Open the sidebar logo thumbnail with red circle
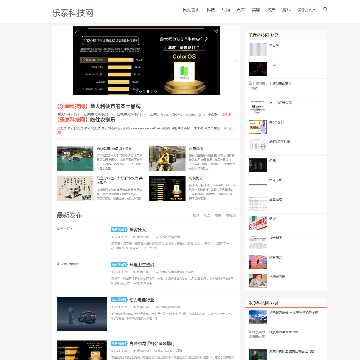Viewport: 360px width, 360px height. [258, 107]
